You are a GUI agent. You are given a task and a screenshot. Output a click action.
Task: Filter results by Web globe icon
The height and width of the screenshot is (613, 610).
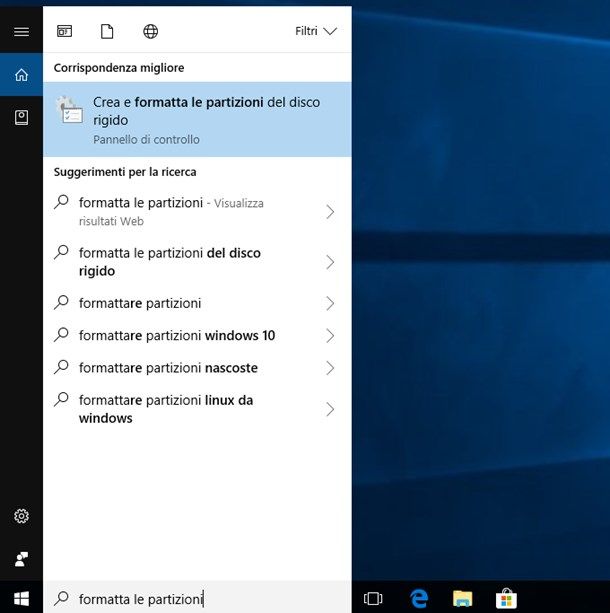coord(151,31)
